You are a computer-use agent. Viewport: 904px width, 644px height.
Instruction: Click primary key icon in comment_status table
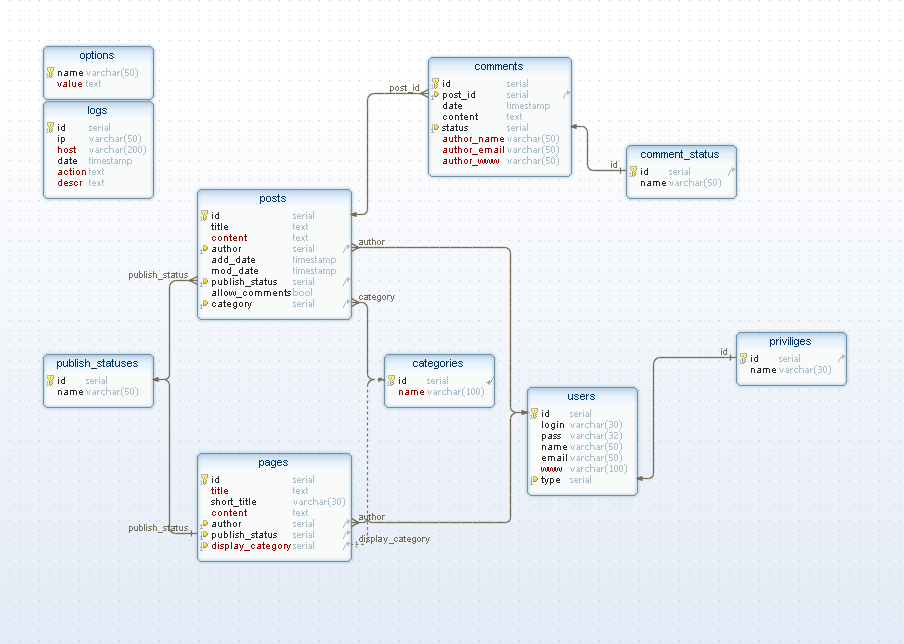pos(633,172)
